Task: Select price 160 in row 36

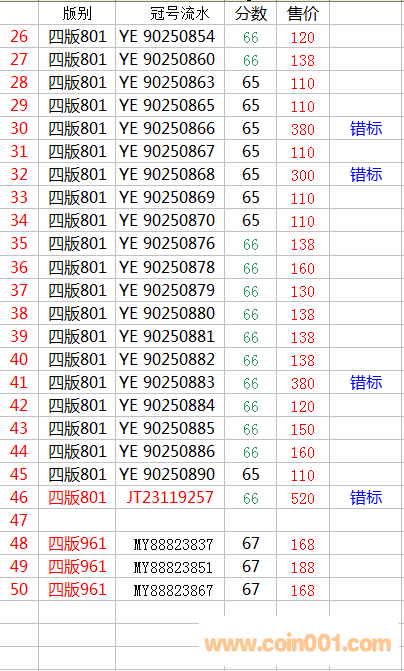Action: [303, 268]
